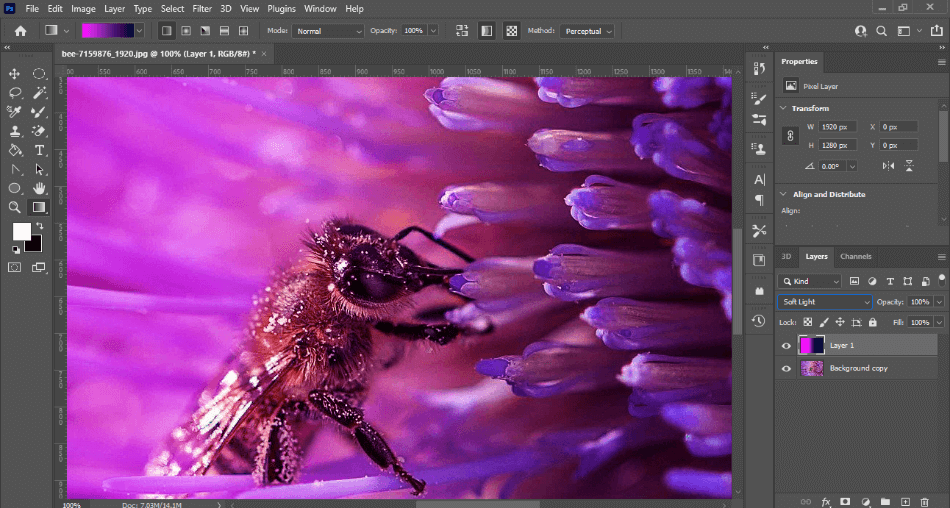Image resolution: width=950 pixels, height=508 pixels.
Task: Open the Image menu
Action: tap(83, 8)
